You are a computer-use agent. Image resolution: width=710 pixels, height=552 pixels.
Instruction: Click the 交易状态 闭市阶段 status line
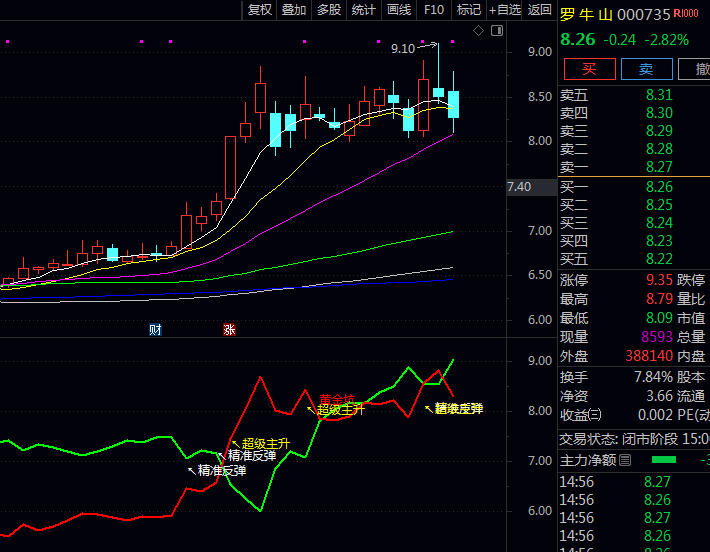[x=634, y=439]
